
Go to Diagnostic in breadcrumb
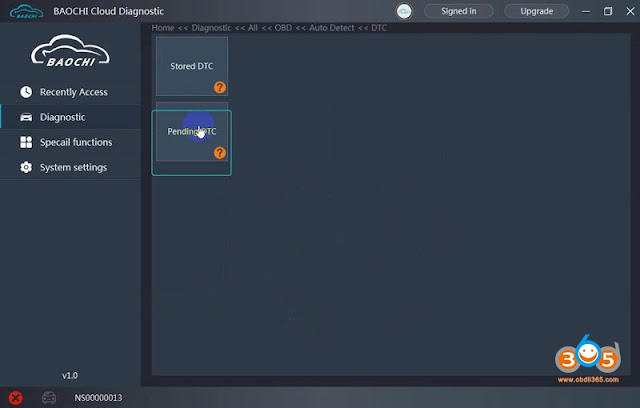(211, 28)
